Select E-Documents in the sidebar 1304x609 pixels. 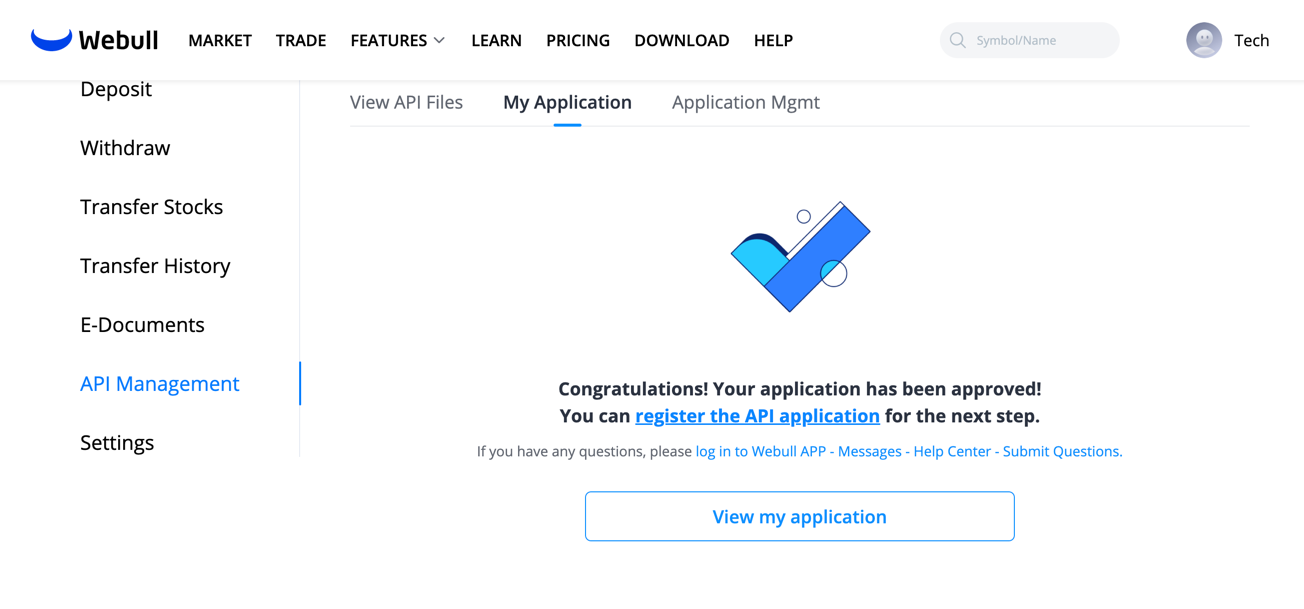click(x=142, y=325)
